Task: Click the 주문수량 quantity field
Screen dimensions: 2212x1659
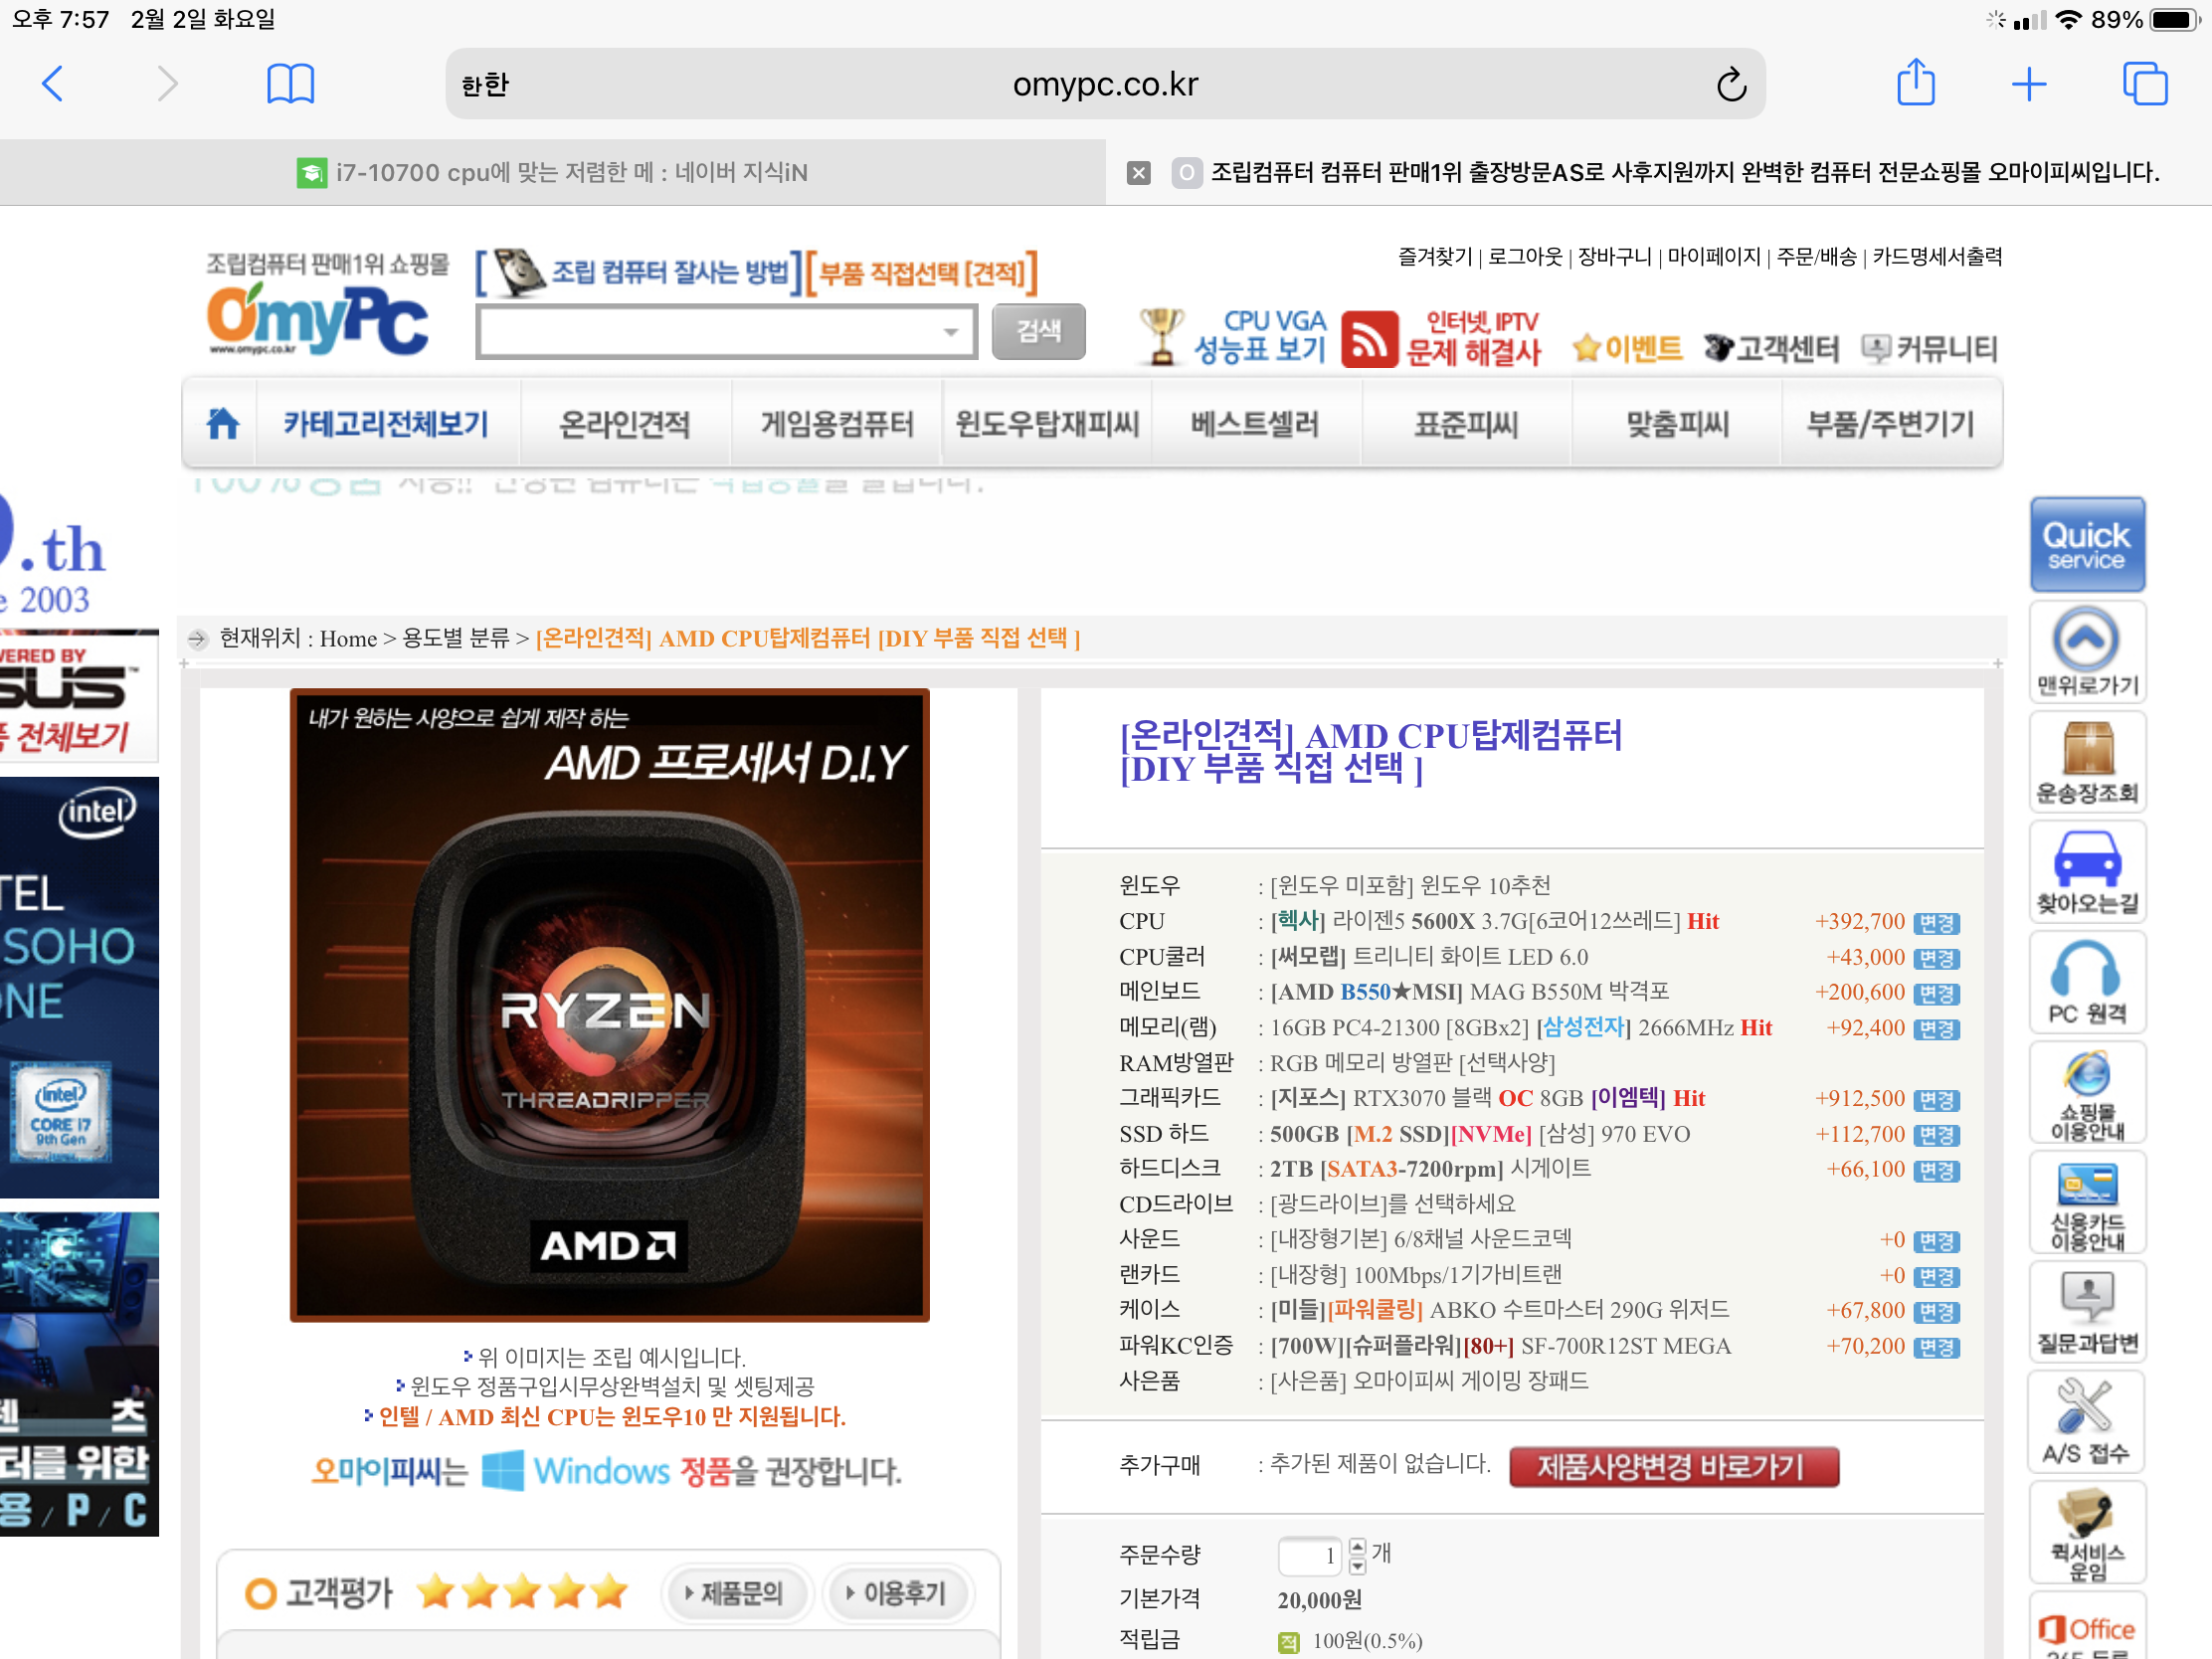Action: pyautogui.click(x=1309, y=1556)
